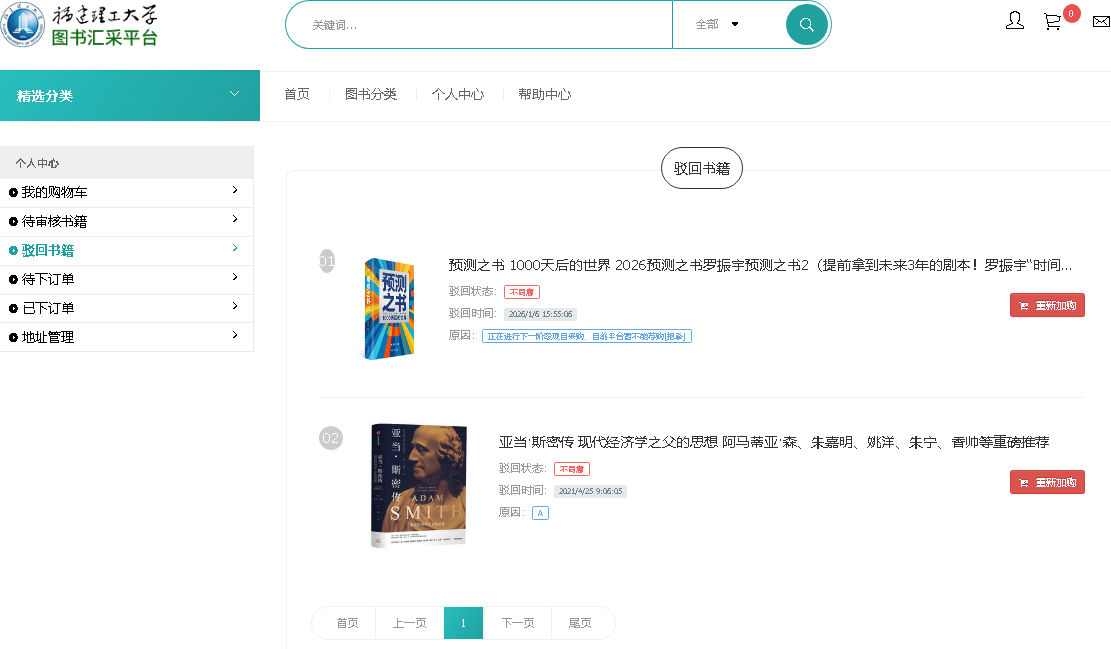Open 帮助中心 navigation item
Viewport: 1111px width, 649px height.
point(544,94)
